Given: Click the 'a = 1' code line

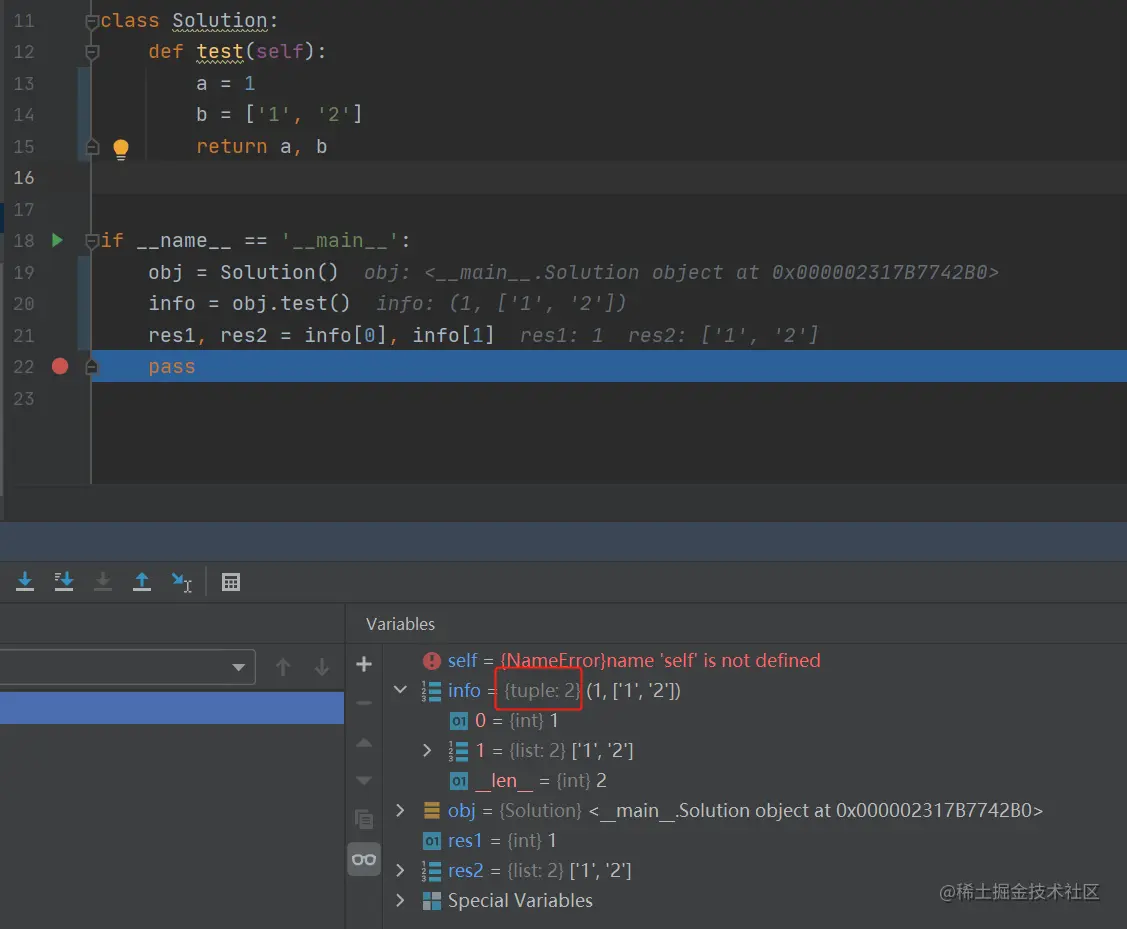Looking at the screenshot, I should 226,83.
